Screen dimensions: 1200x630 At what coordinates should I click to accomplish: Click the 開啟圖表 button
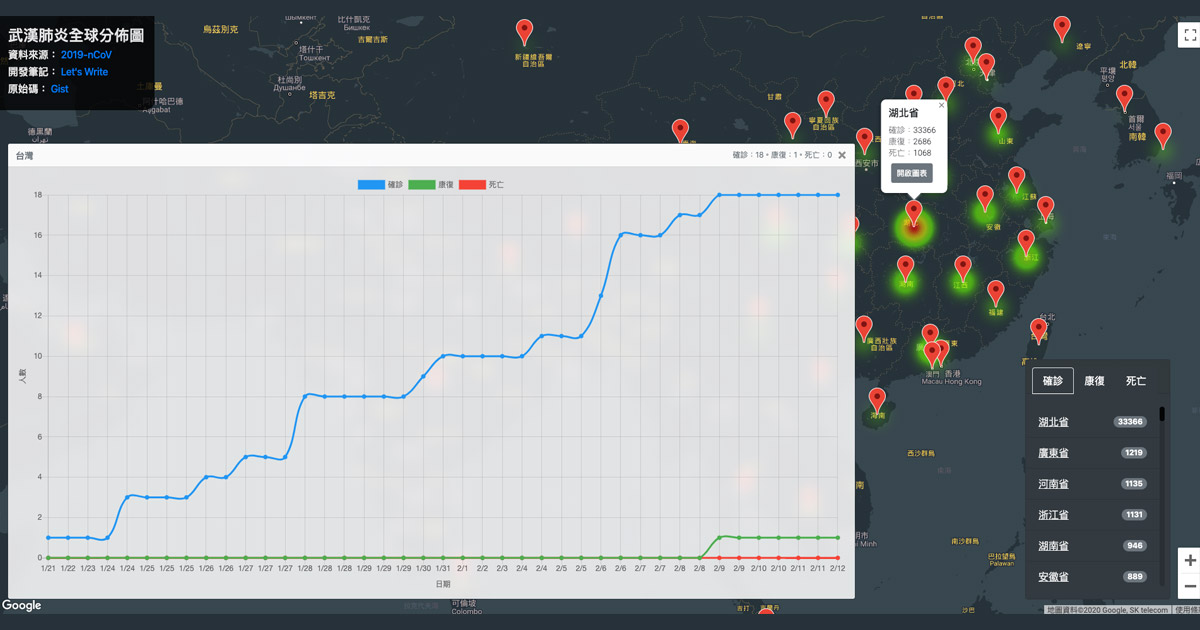[x=912, y=174]
